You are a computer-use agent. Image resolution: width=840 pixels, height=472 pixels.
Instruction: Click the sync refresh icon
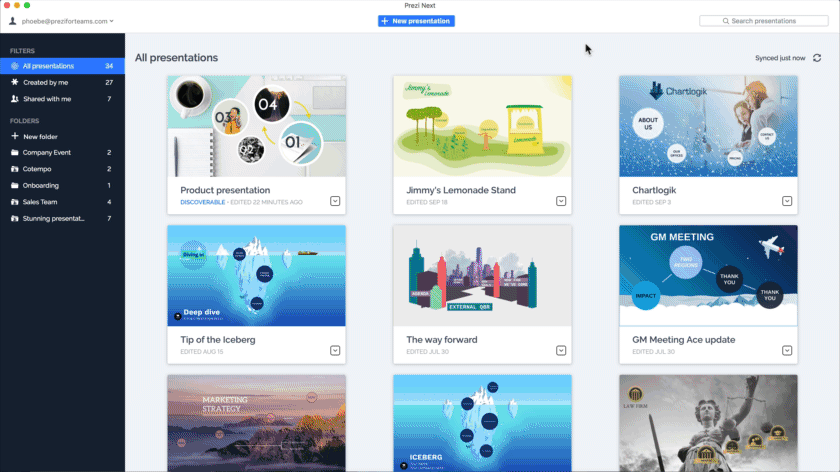[817, 58]
